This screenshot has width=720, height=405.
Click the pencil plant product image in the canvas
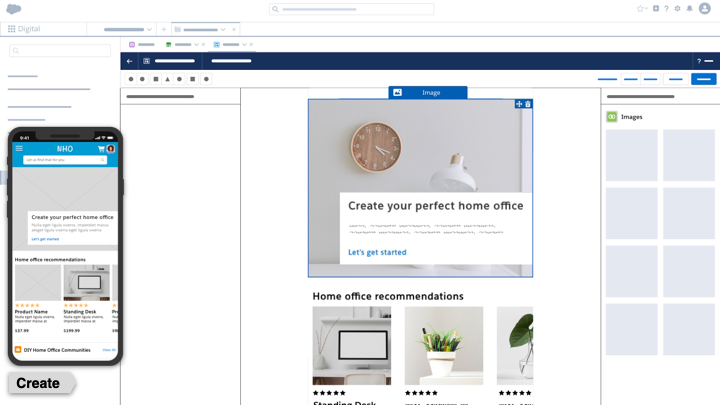click(444, 346)
